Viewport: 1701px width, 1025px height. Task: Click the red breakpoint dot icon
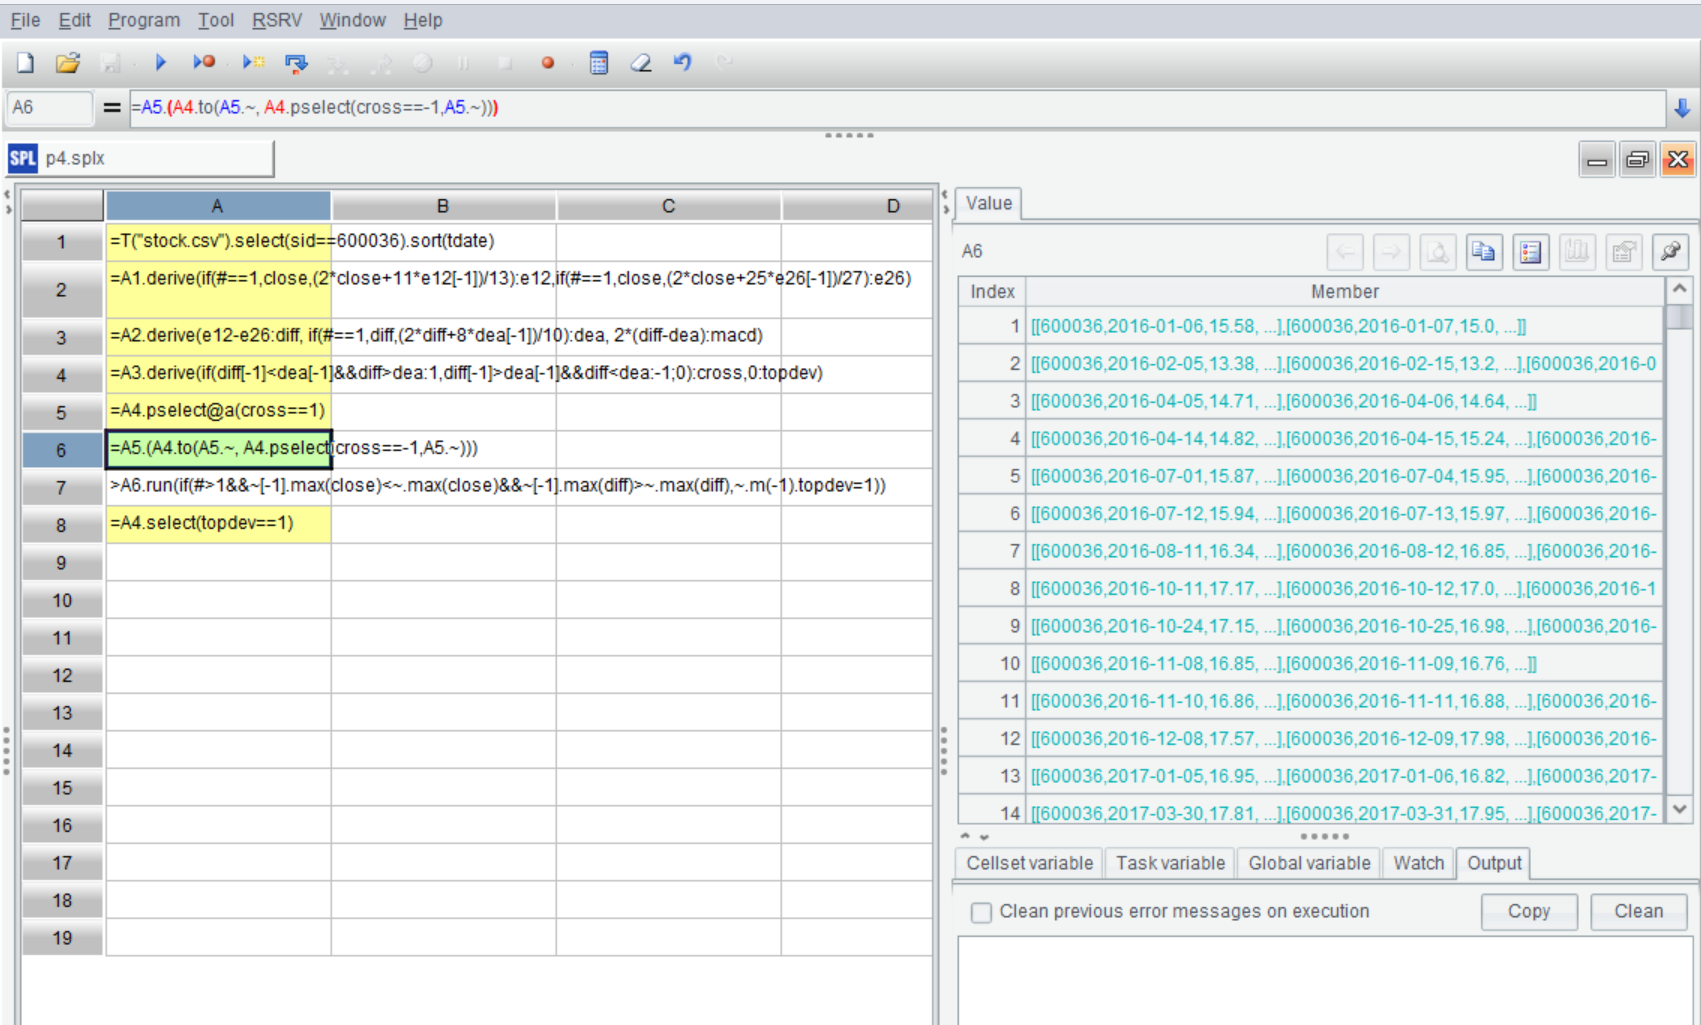tap(547, 63)
